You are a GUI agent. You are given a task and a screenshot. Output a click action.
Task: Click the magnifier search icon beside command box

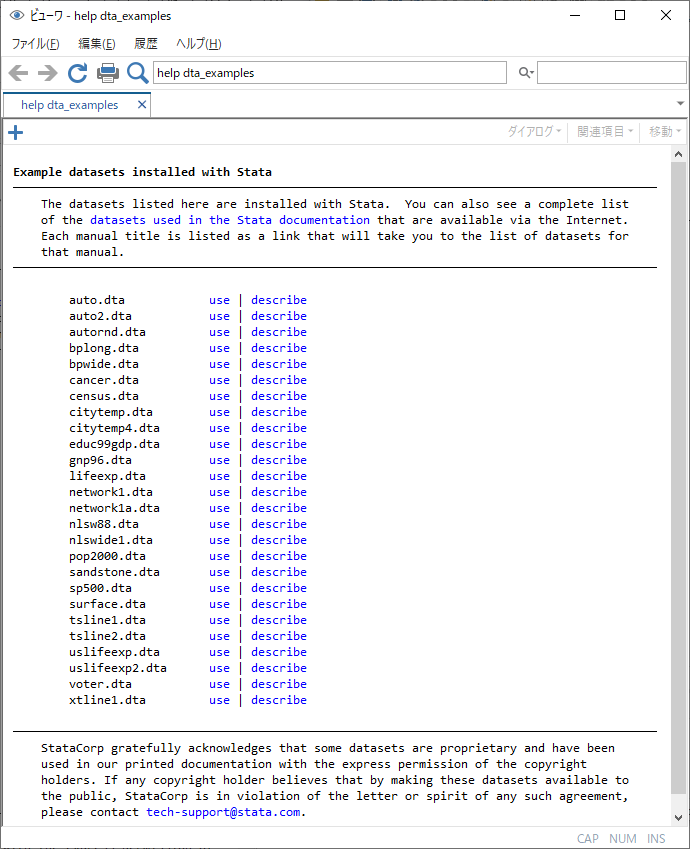tap(138, 73)
